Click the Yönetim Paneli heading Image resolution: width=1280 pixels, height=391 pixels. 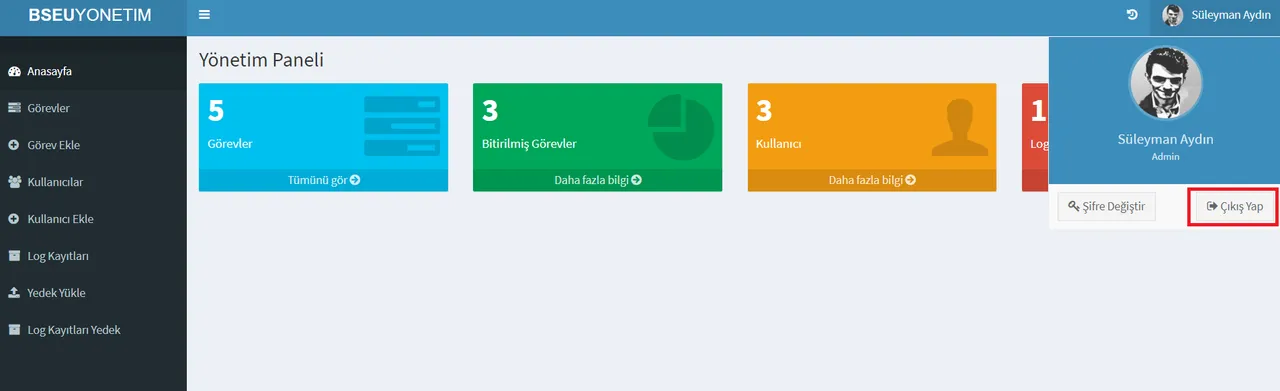point(261,60)
